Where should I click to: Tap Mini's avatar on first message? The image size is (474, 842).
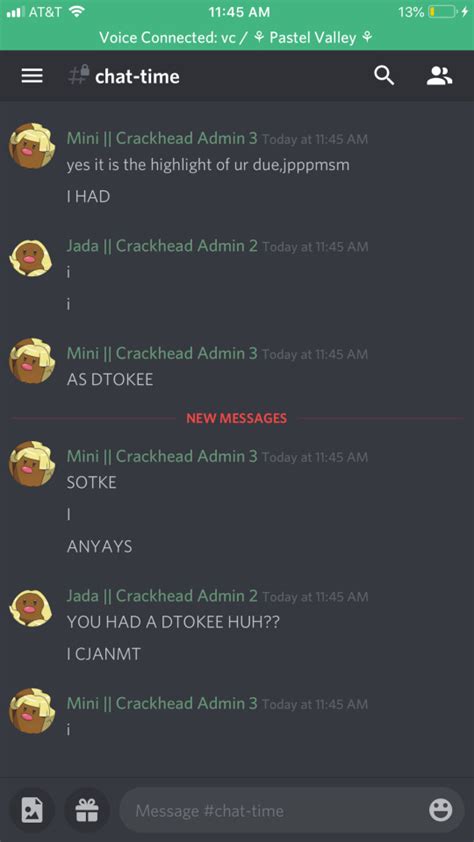pyautogui.click(x=32, y=146)
